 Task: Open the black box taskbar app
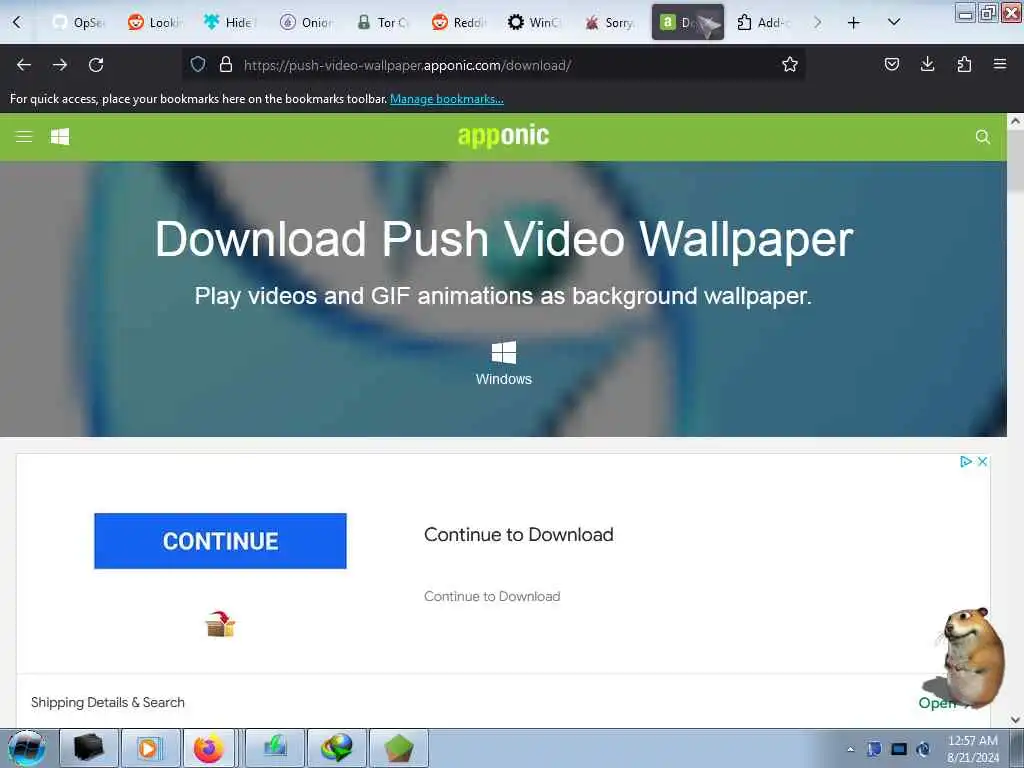(89, 748)
